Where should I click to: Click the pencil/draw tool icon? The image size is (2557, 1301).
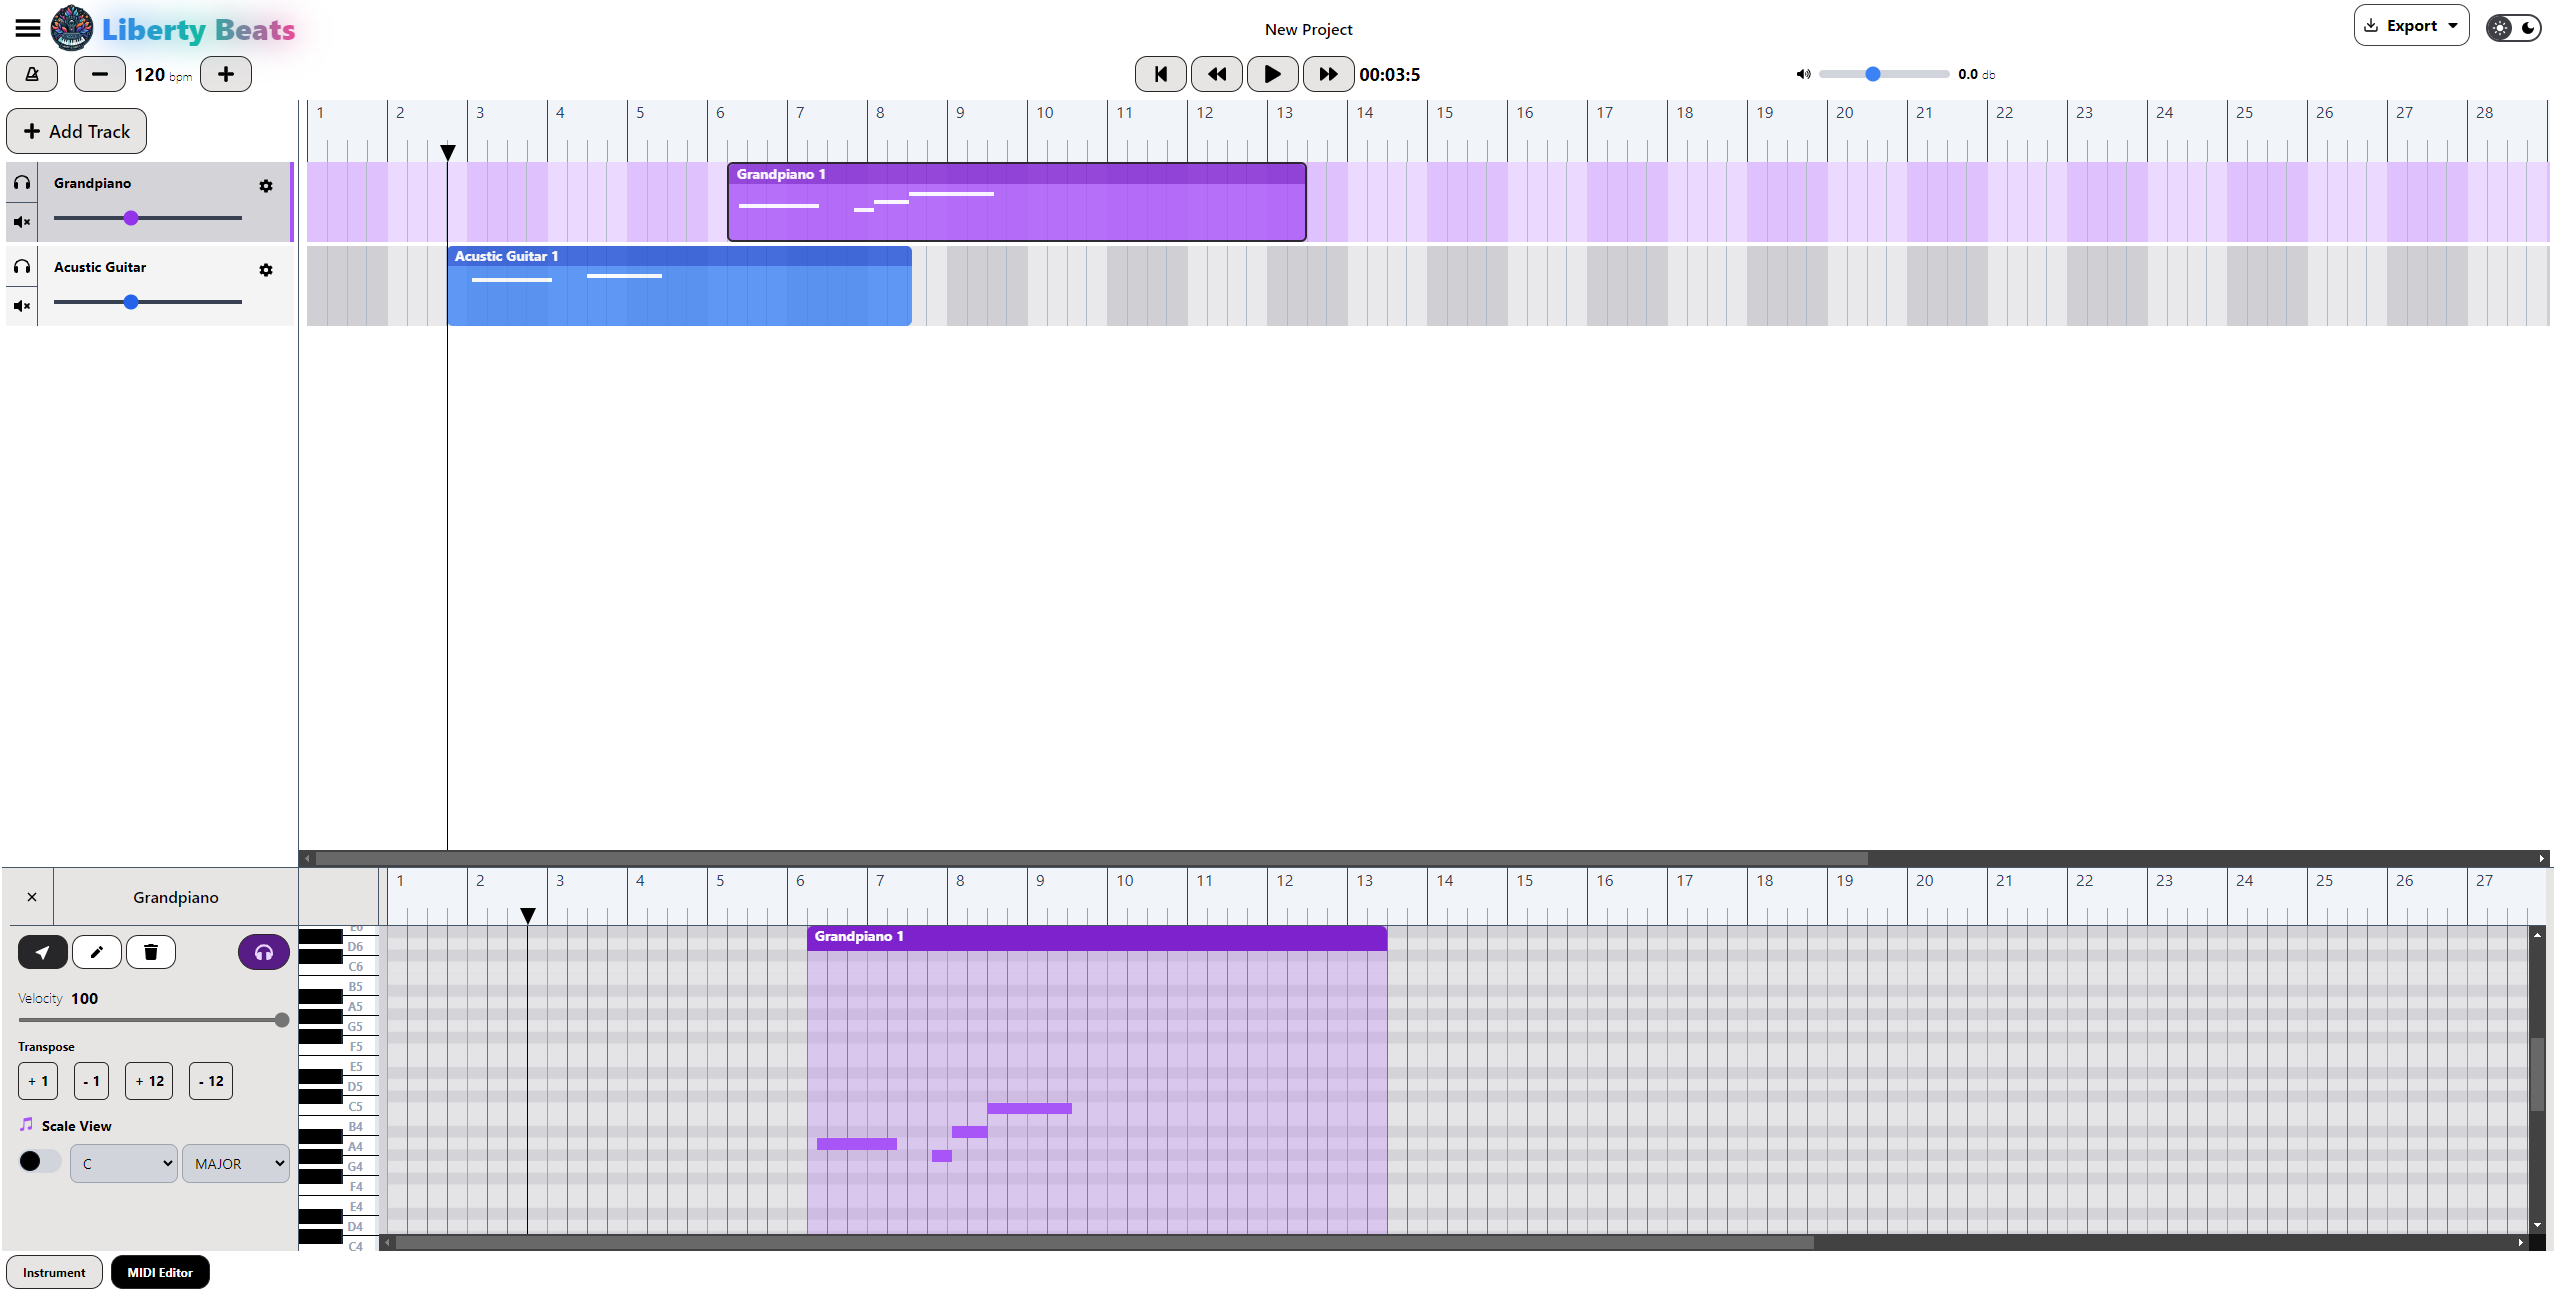(96, 951)
